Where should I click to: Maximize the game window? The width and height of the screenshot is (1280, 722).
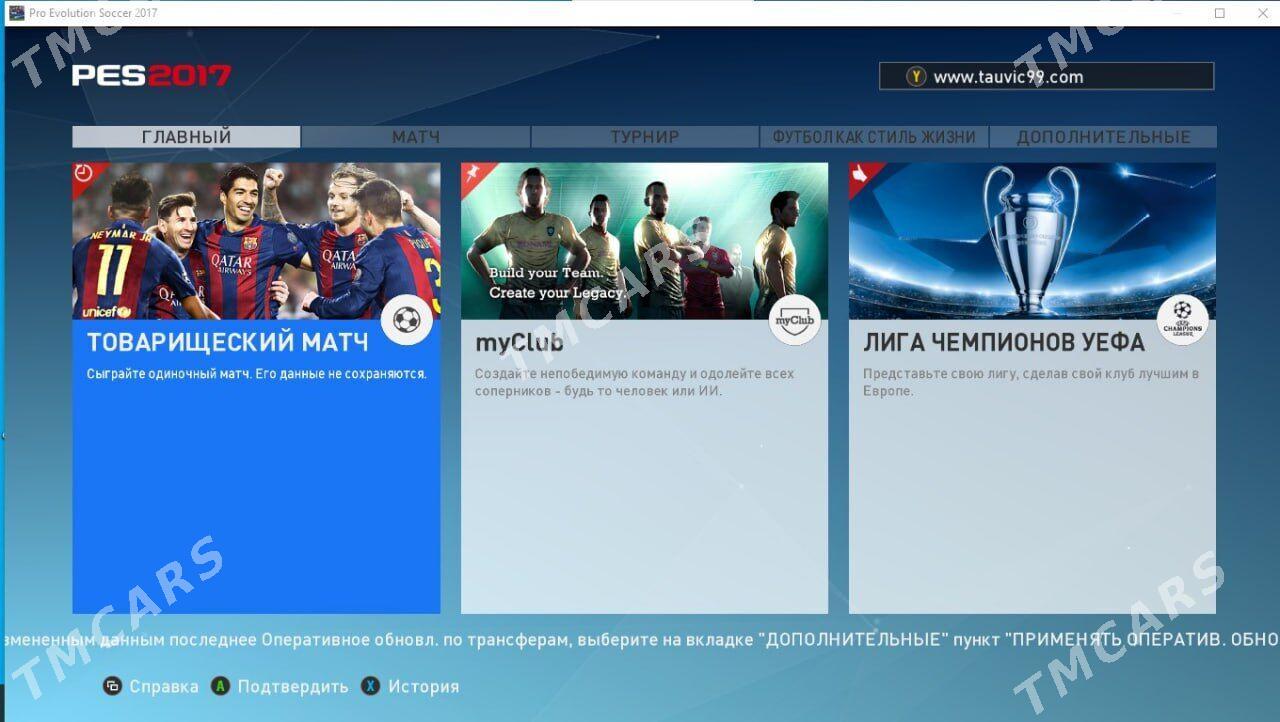pos(1220,13)
